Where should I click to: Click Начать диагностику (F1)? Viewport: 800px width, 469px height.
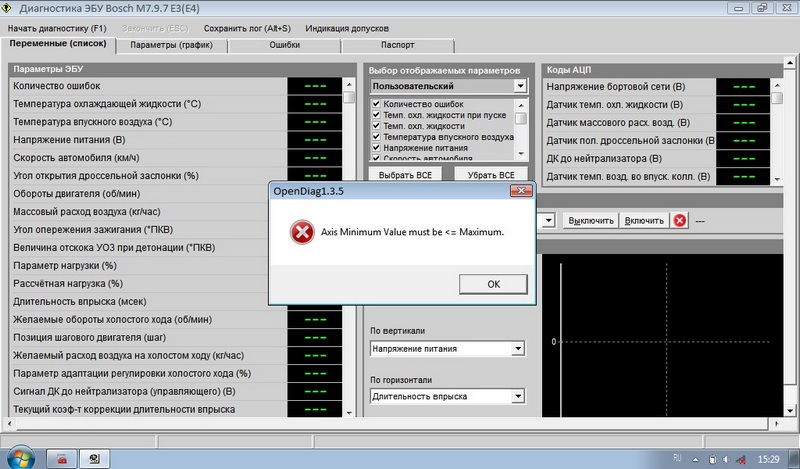click(x=57, y=29)
